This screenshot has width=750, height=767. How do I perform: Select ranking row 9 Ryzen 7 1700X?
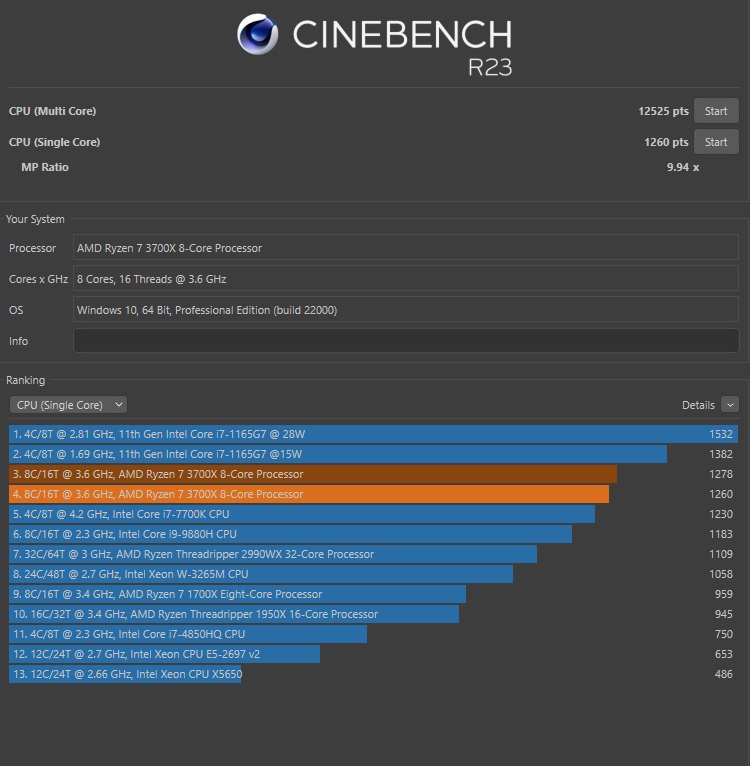click(373, 594)
